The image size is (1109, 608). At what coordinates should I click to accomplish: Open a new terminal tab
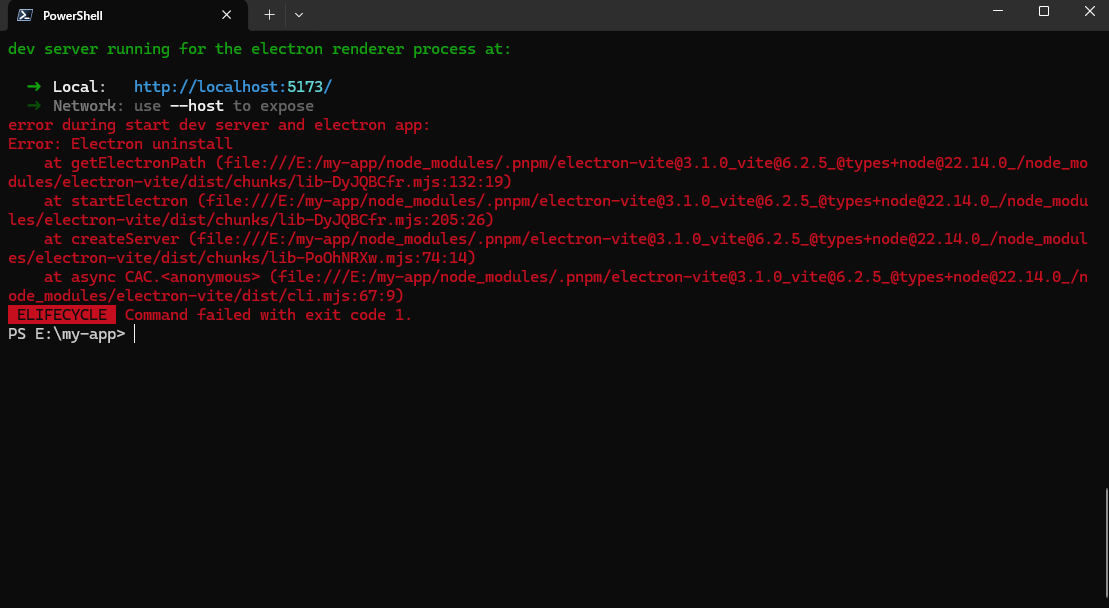click(269, 15)
